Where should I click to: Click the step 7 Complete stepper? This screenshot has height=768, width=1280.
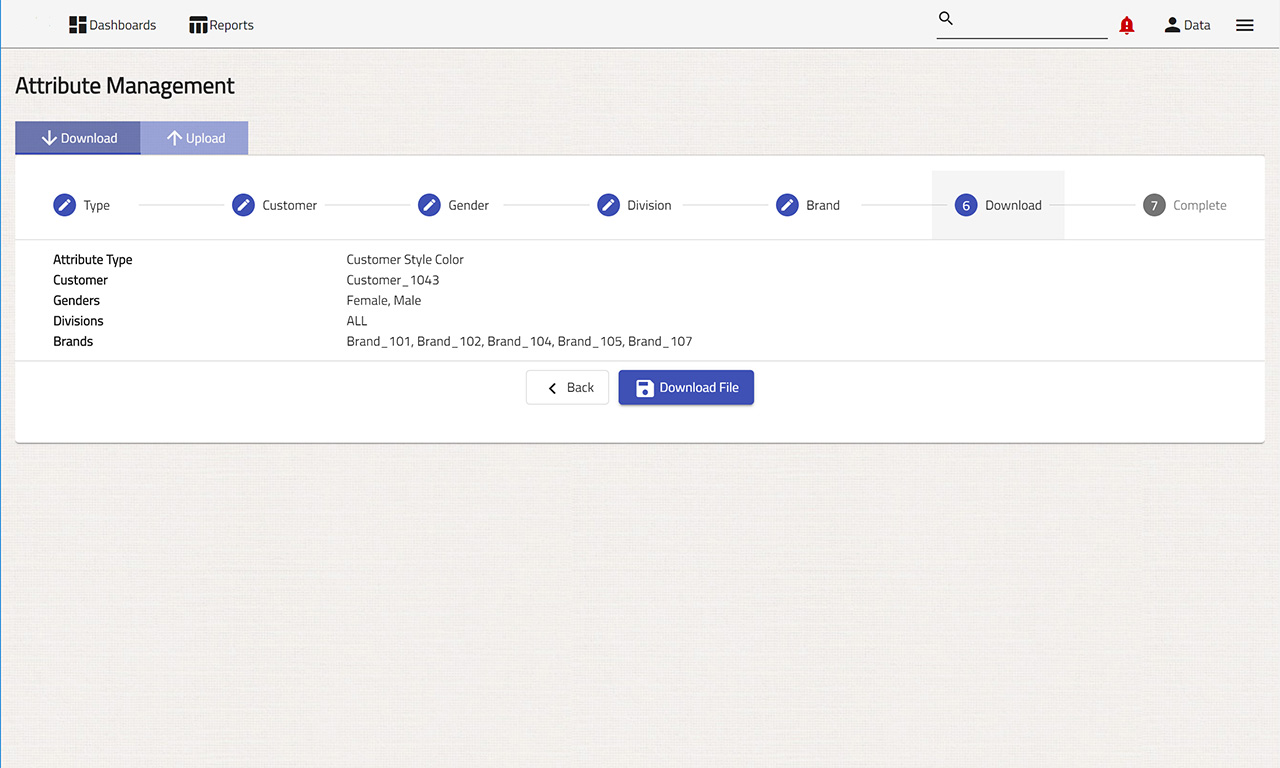(x=1185, y=205)
